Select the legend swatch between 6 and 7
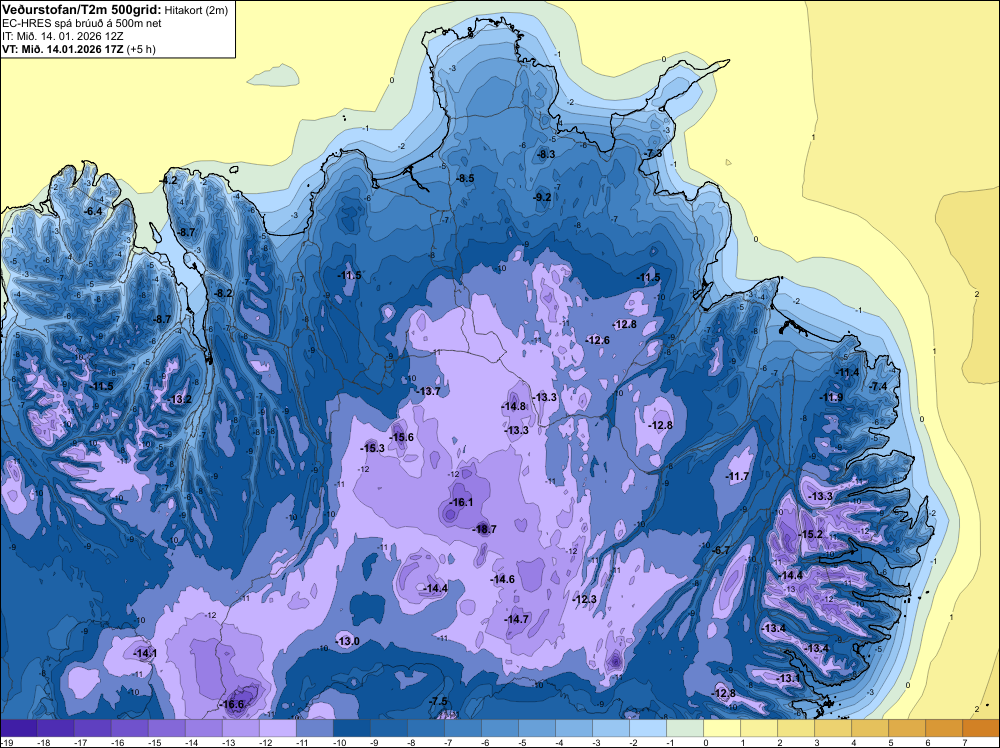 [944, 728]
